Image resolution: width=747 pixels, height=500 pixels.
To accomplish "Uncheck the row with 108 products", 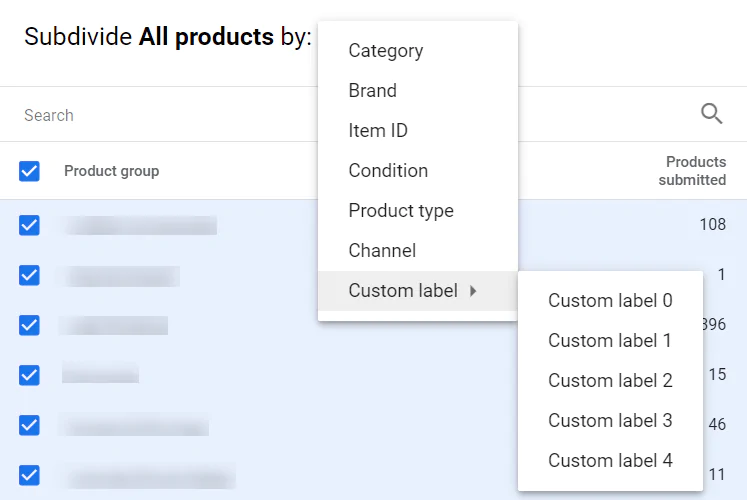I will 30,225.
